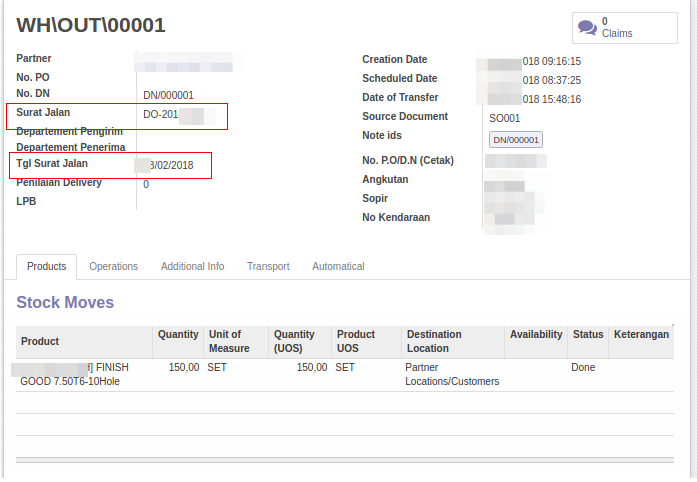Screen dimensions: 697x482
Task: Open source document SO001
Action: click(504, 118)
